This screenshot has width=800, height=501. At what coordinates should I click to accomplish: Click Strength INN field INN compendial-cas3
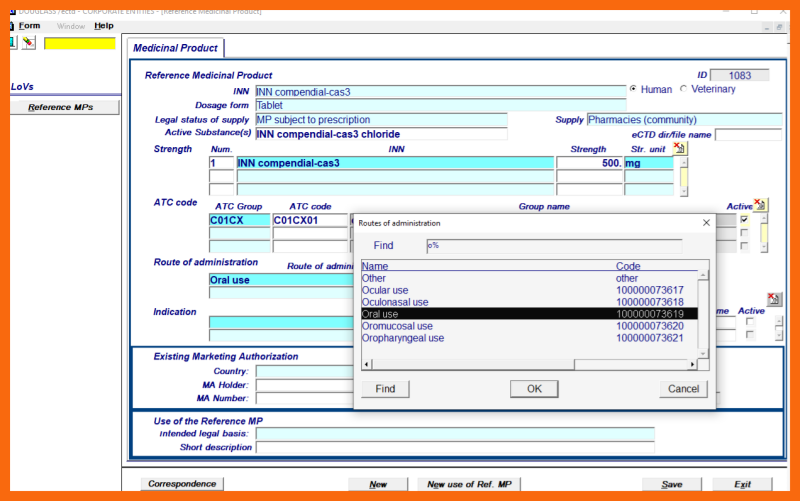[395, 163]
